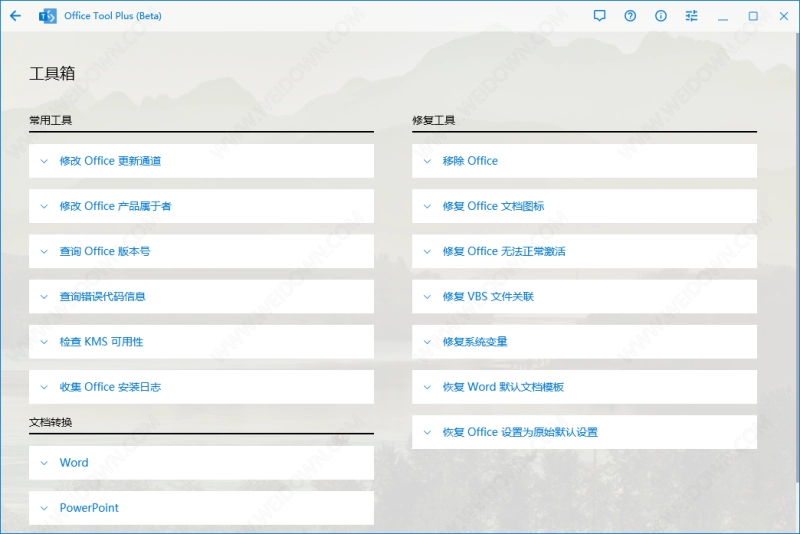This screenshot has height=534, width=800.
Task: Expand chevron for 修复 Office 无法正常激活
Action: (428, 251)
